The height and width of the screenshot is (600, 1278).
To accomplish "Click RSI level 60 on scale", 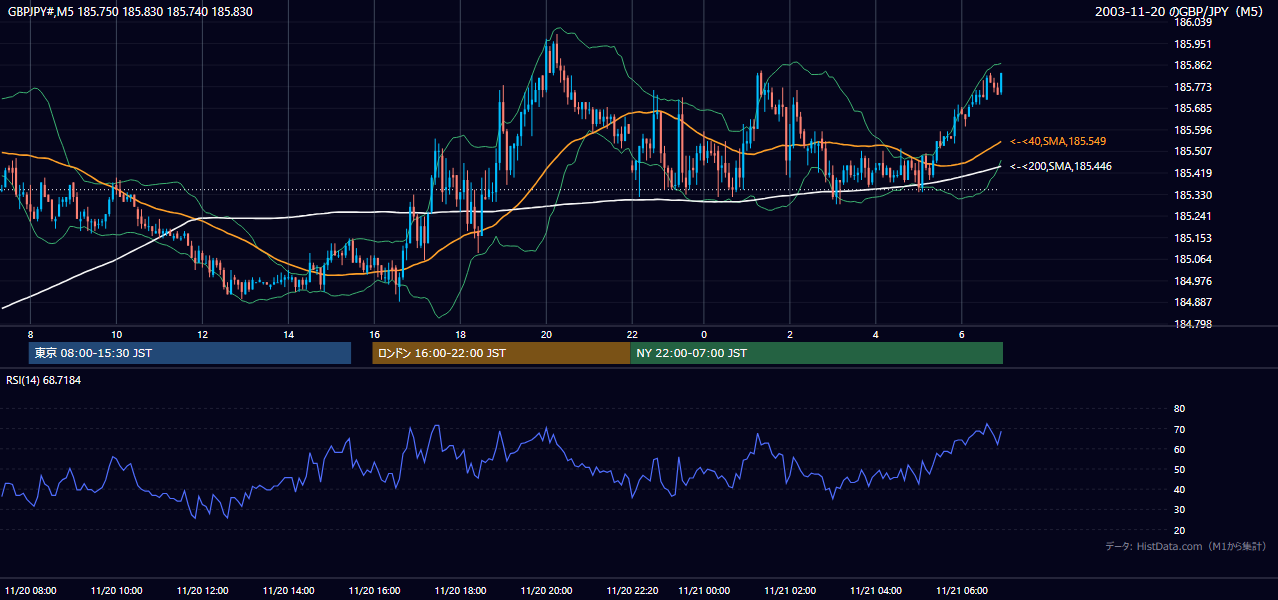I will click(1180, 449).
